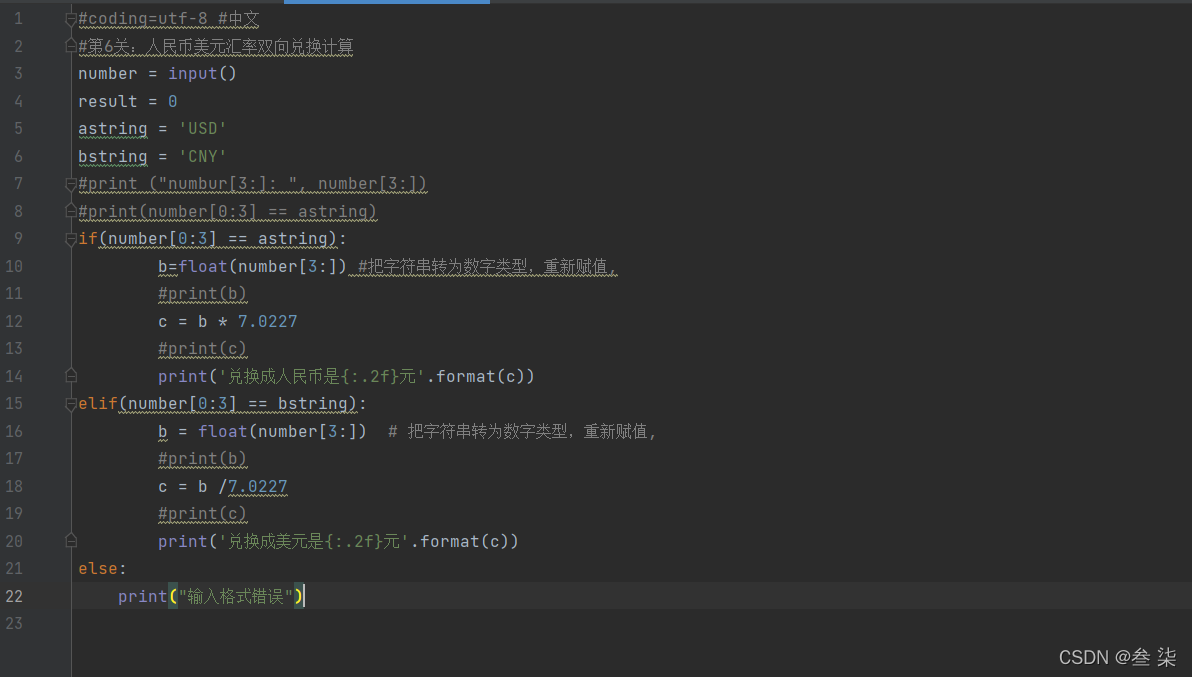Toggle the fold end marker on line 2

click(x=71, y=46)
